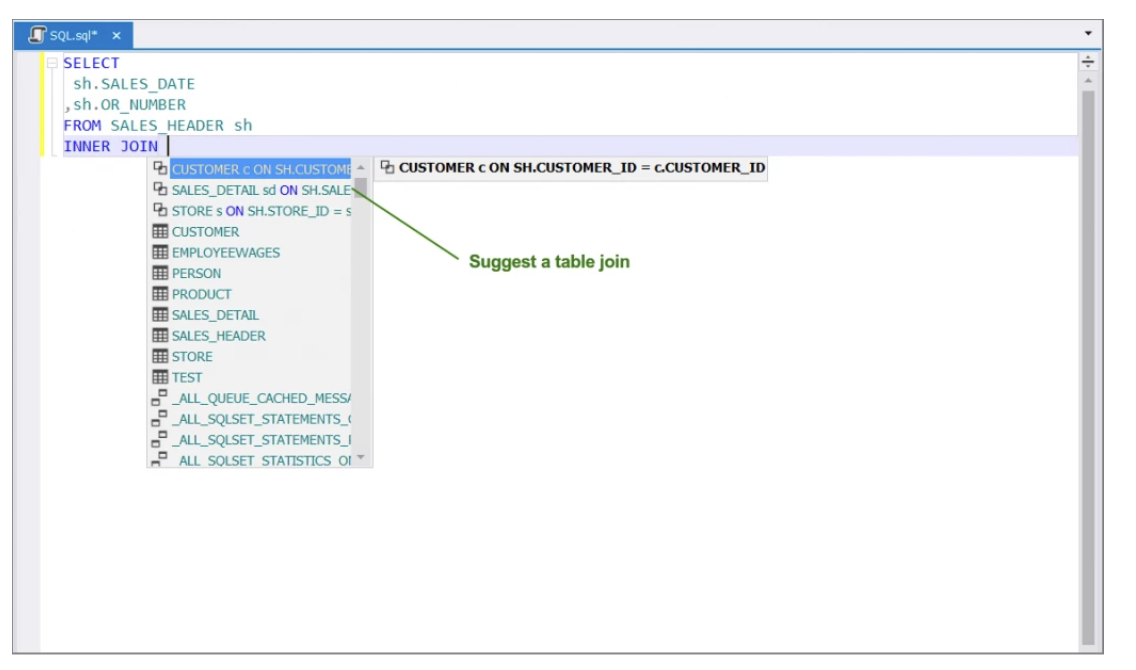Select the SQL.sql* document tab

(72, 35)
